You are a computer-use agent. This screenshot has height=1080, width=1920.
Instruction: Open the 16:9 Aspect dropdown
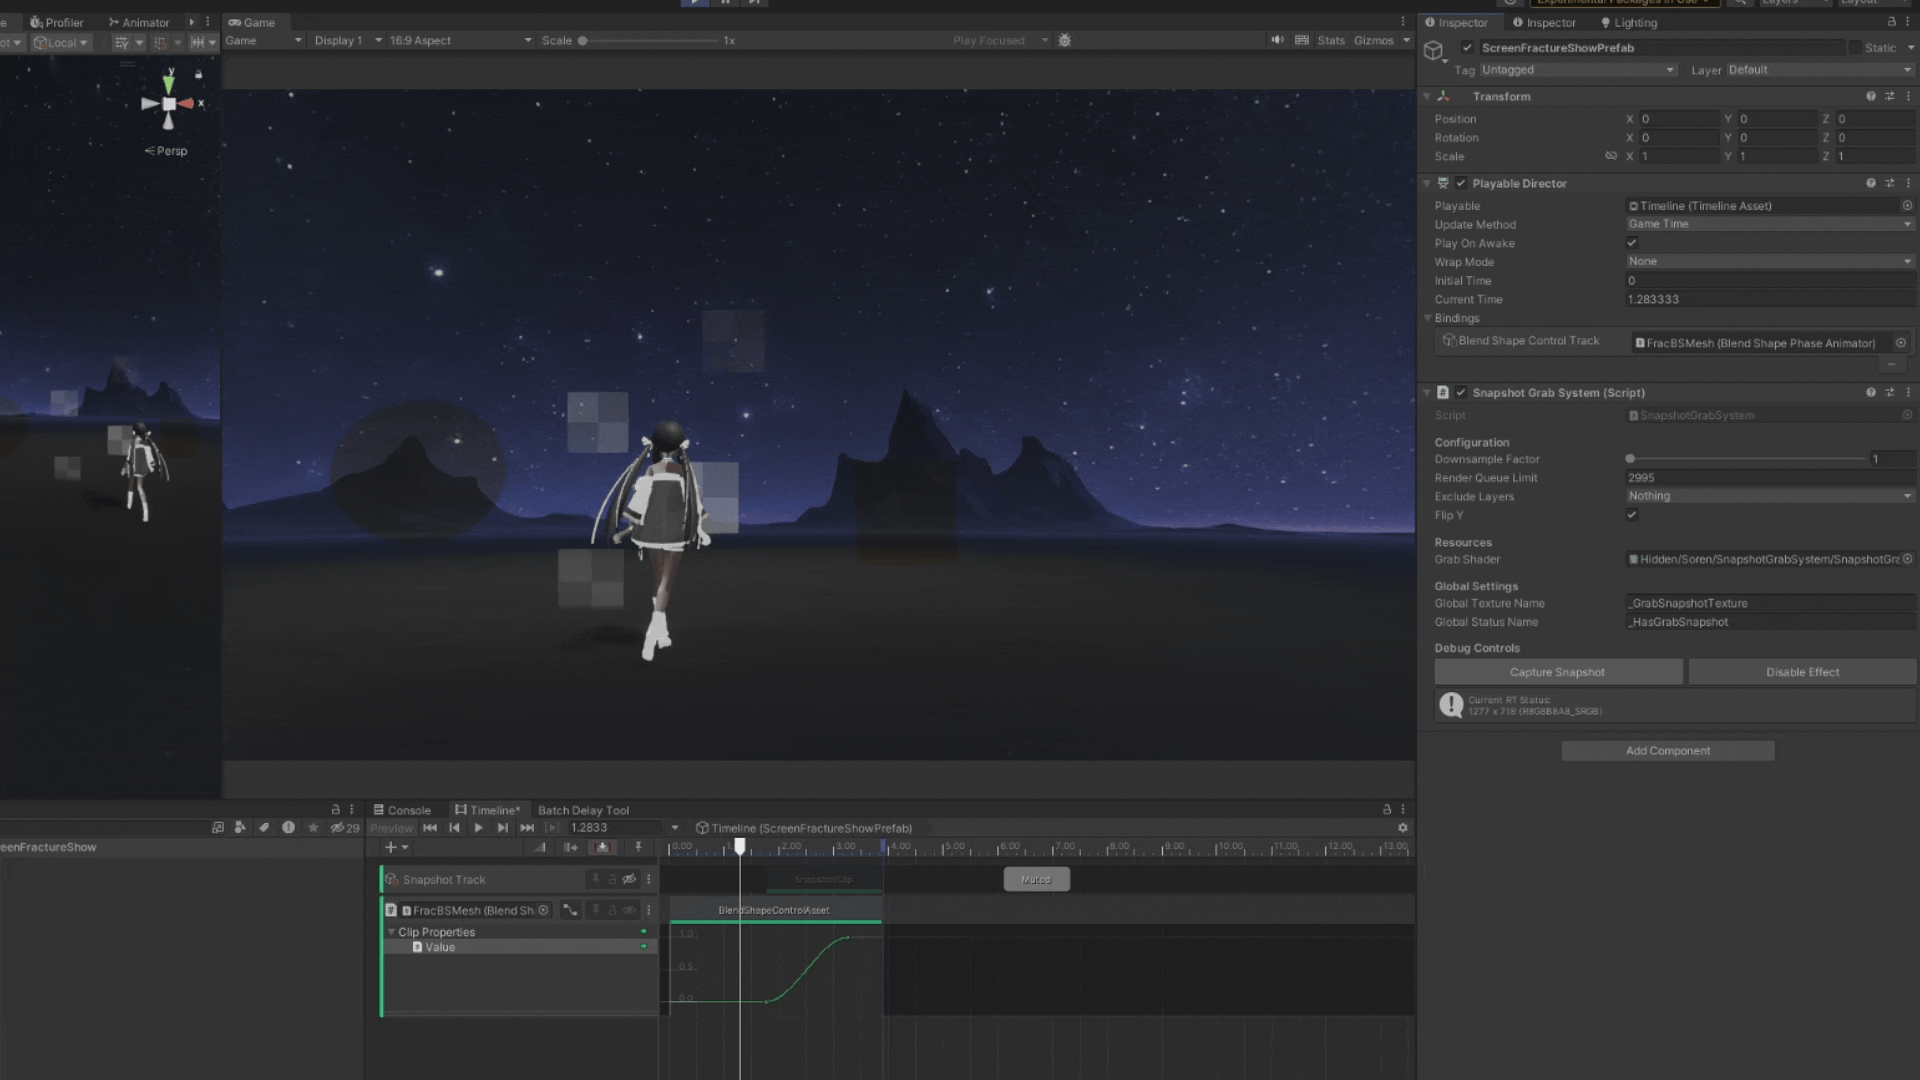pos(460,40)
